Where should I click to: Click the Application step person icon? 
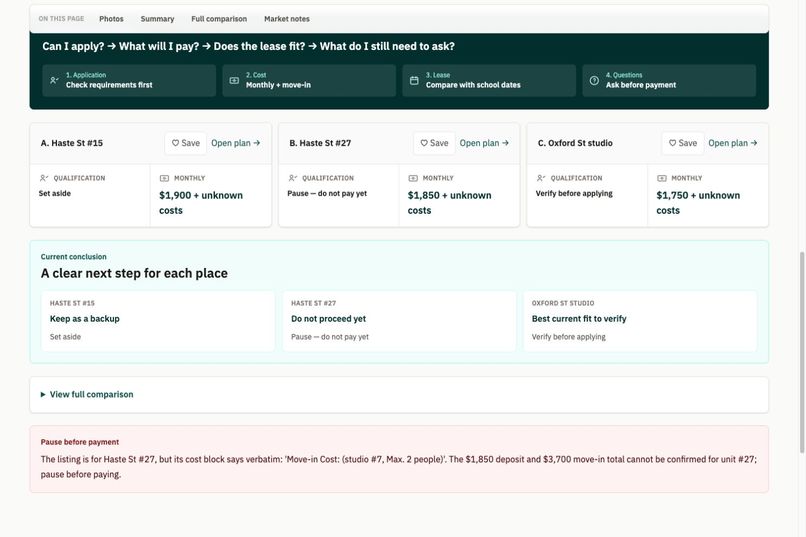[x=54, y=80]
